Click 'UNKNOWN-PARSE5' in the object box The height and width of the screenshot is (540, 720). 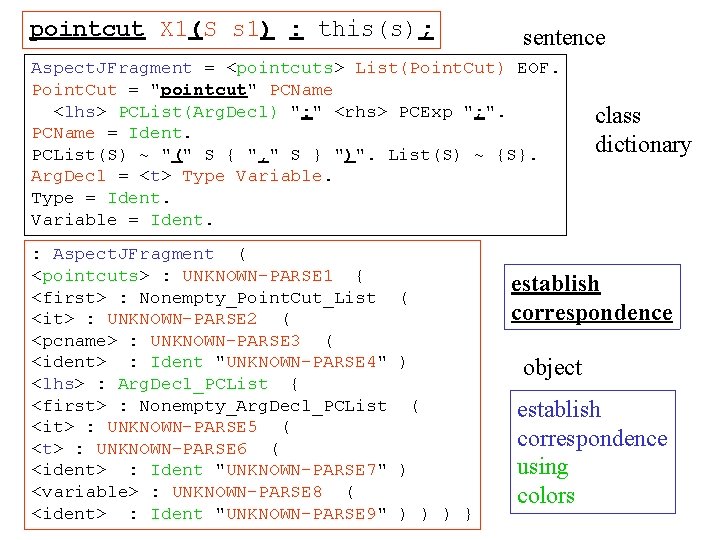pyautogui.click(x=182, y=427)
